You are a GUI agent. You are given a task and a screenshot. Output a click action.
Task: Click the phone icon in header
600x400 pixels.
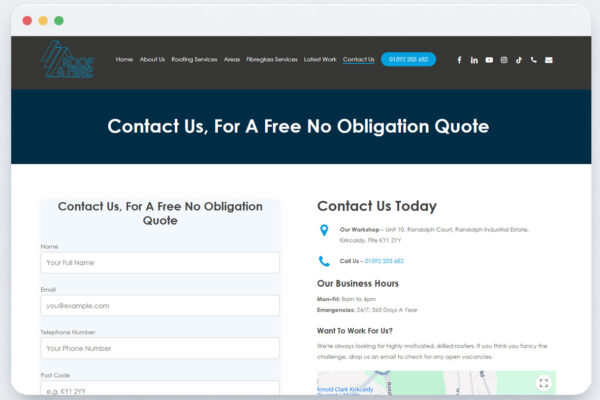(534, 60)
